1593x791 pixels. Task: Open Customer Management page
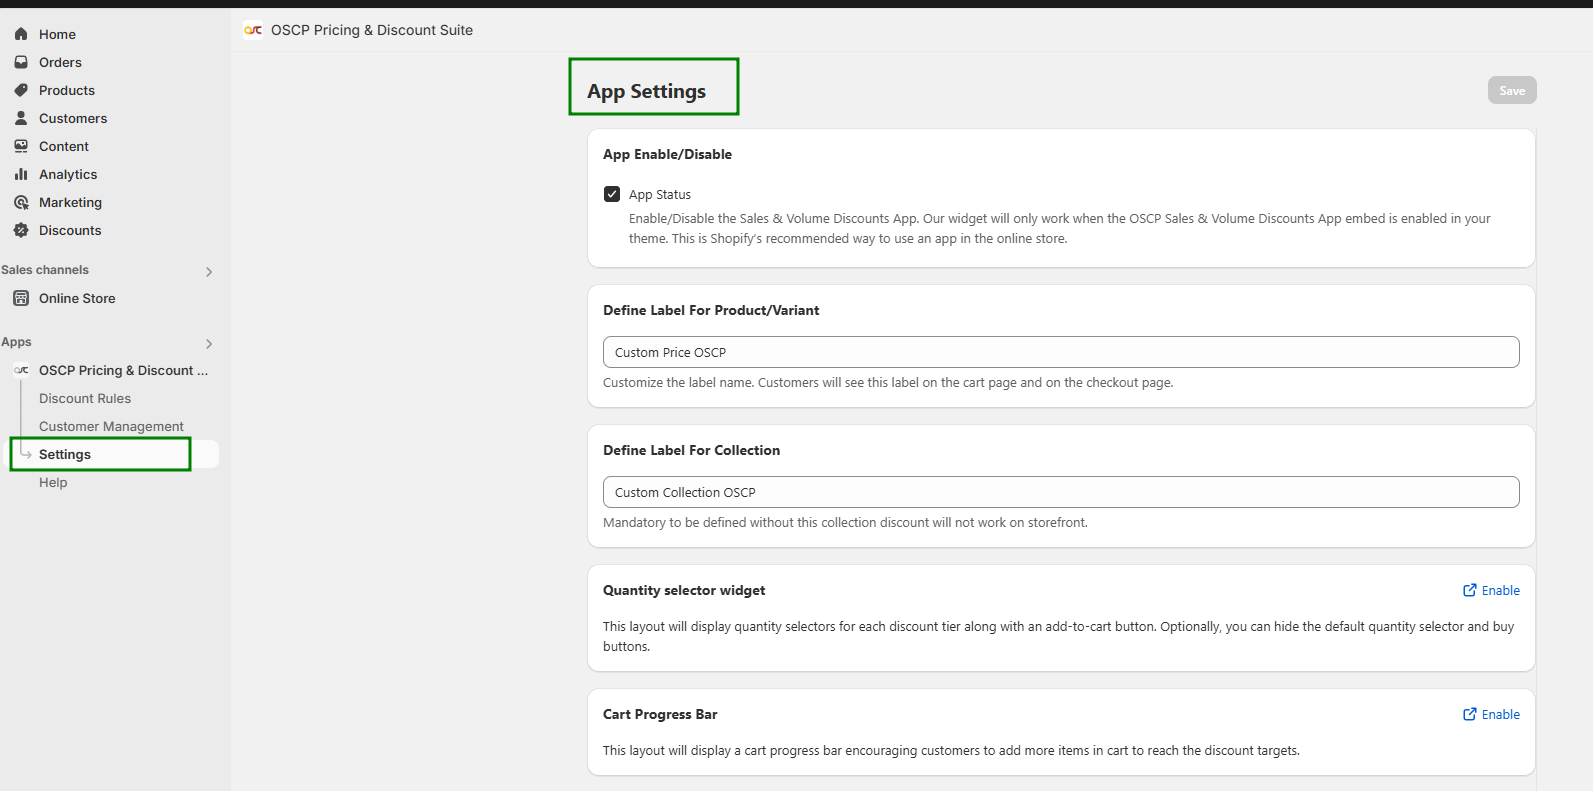coord(111,426)
